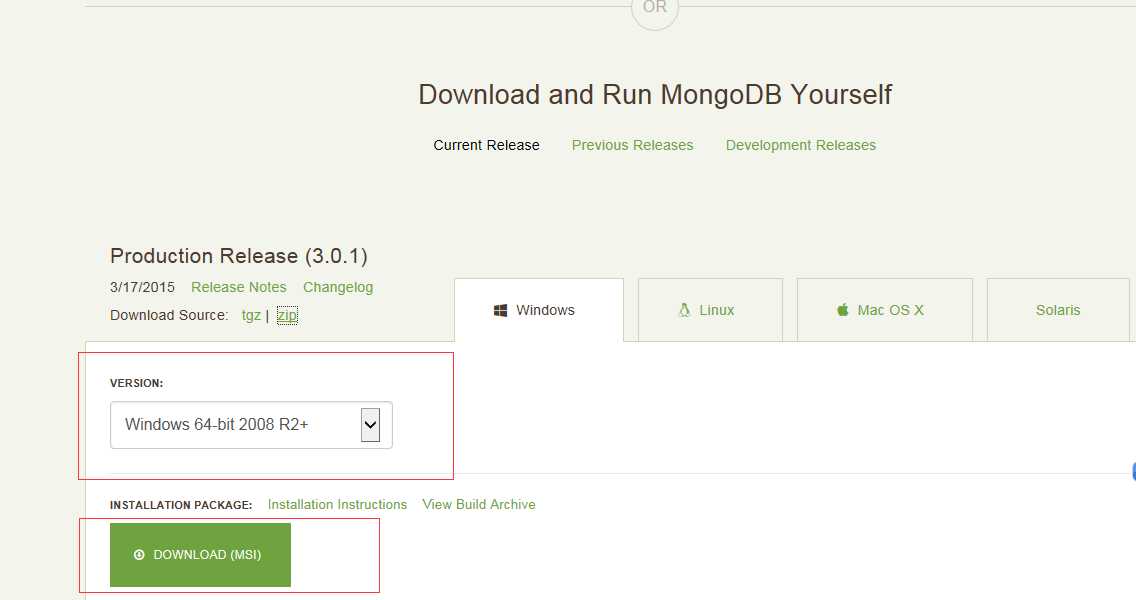Screen dimensions: 1136x600
Task: Switch to the Mac OS X platform tab
Action: [x=885, y=310]
